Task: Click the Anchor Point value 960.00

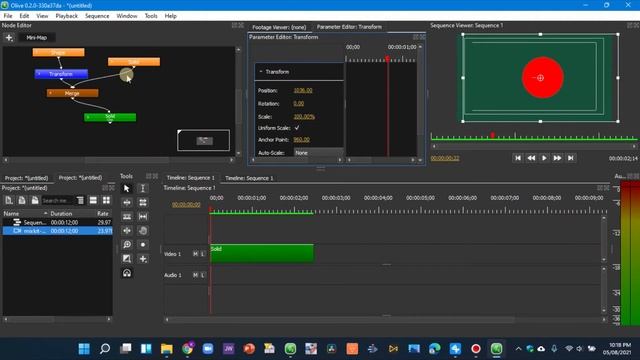Action: click(301, 140)
